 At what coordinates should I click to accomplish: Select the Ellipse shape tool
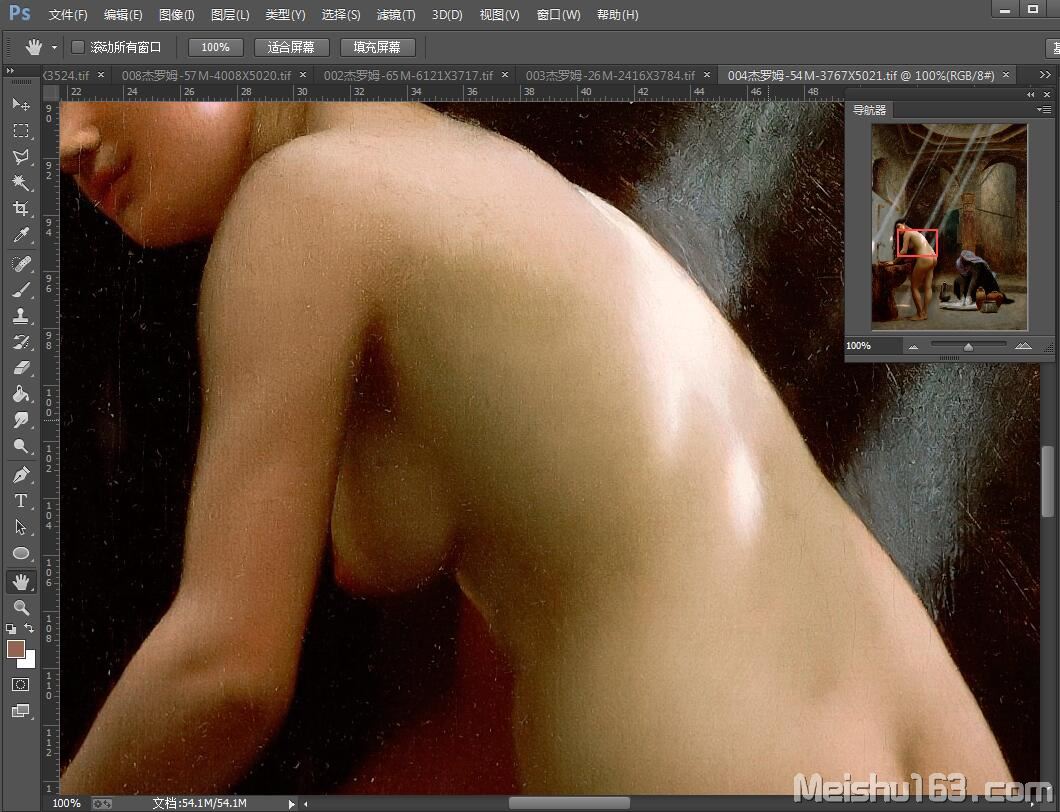[x=21, y=554]
